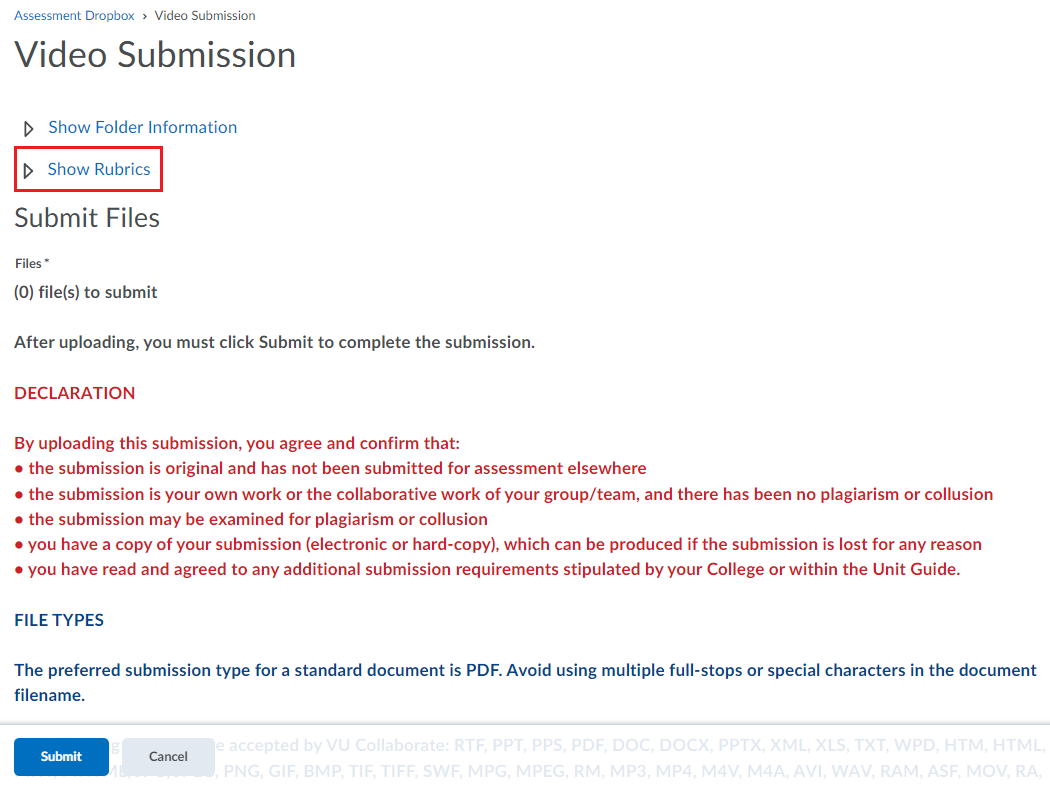
Task: Open the Assessment Dropbox breadcrumb link
Action: pyautogui.click(x=73, y=15)
